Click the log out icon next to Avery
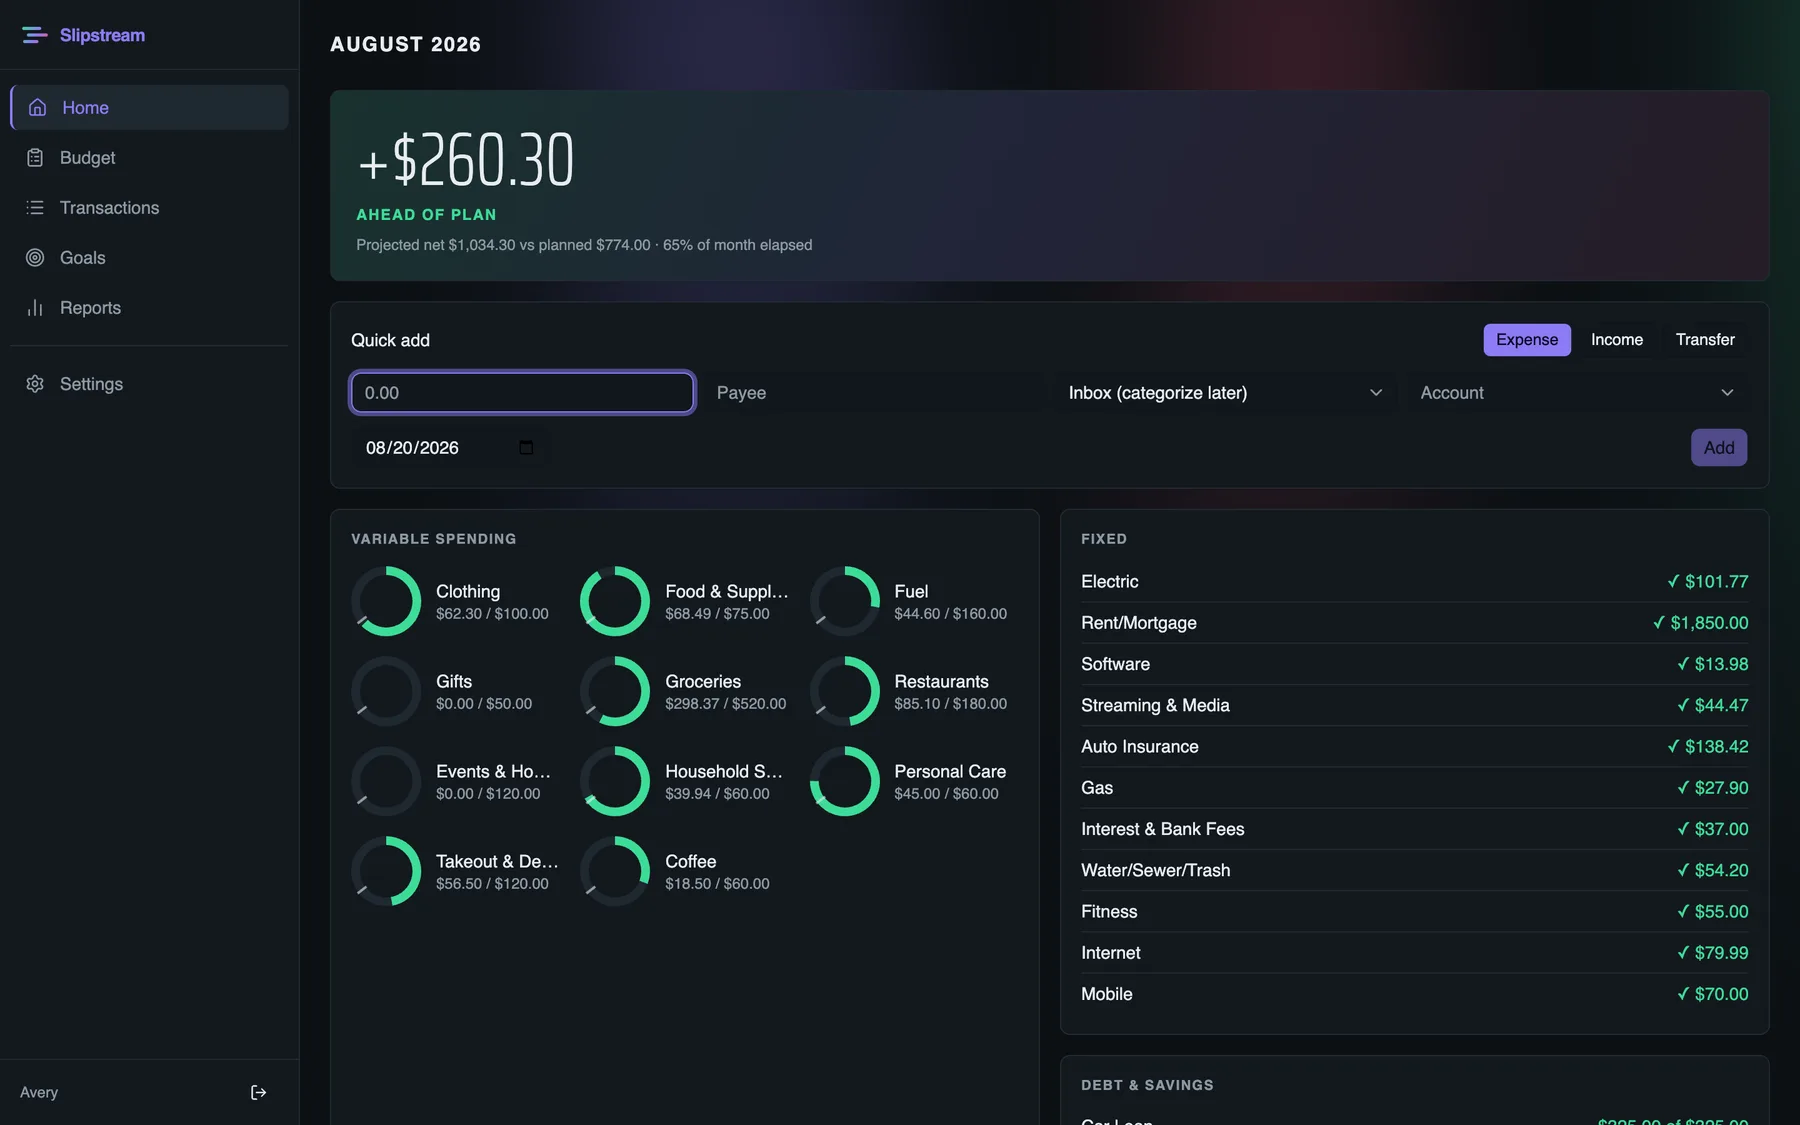The height and width of the screenshot is (1125, 1800). 258,1092
